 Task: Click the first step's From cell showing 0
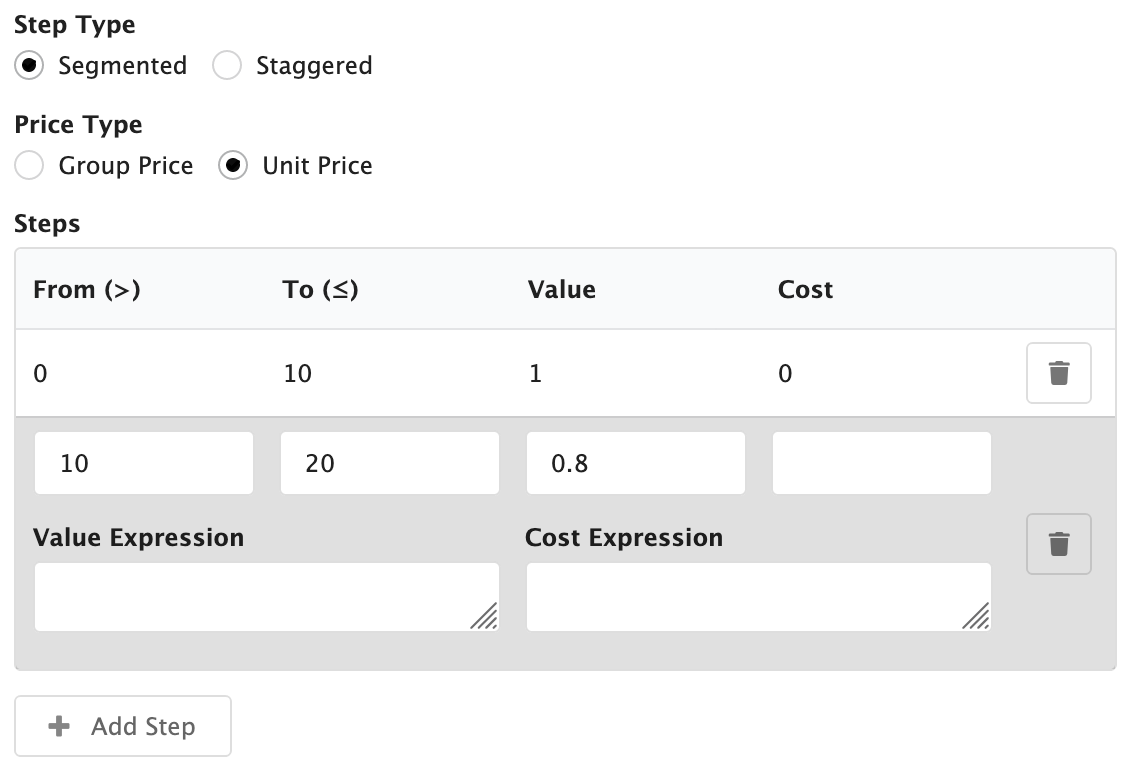click(x=40, y=374)
